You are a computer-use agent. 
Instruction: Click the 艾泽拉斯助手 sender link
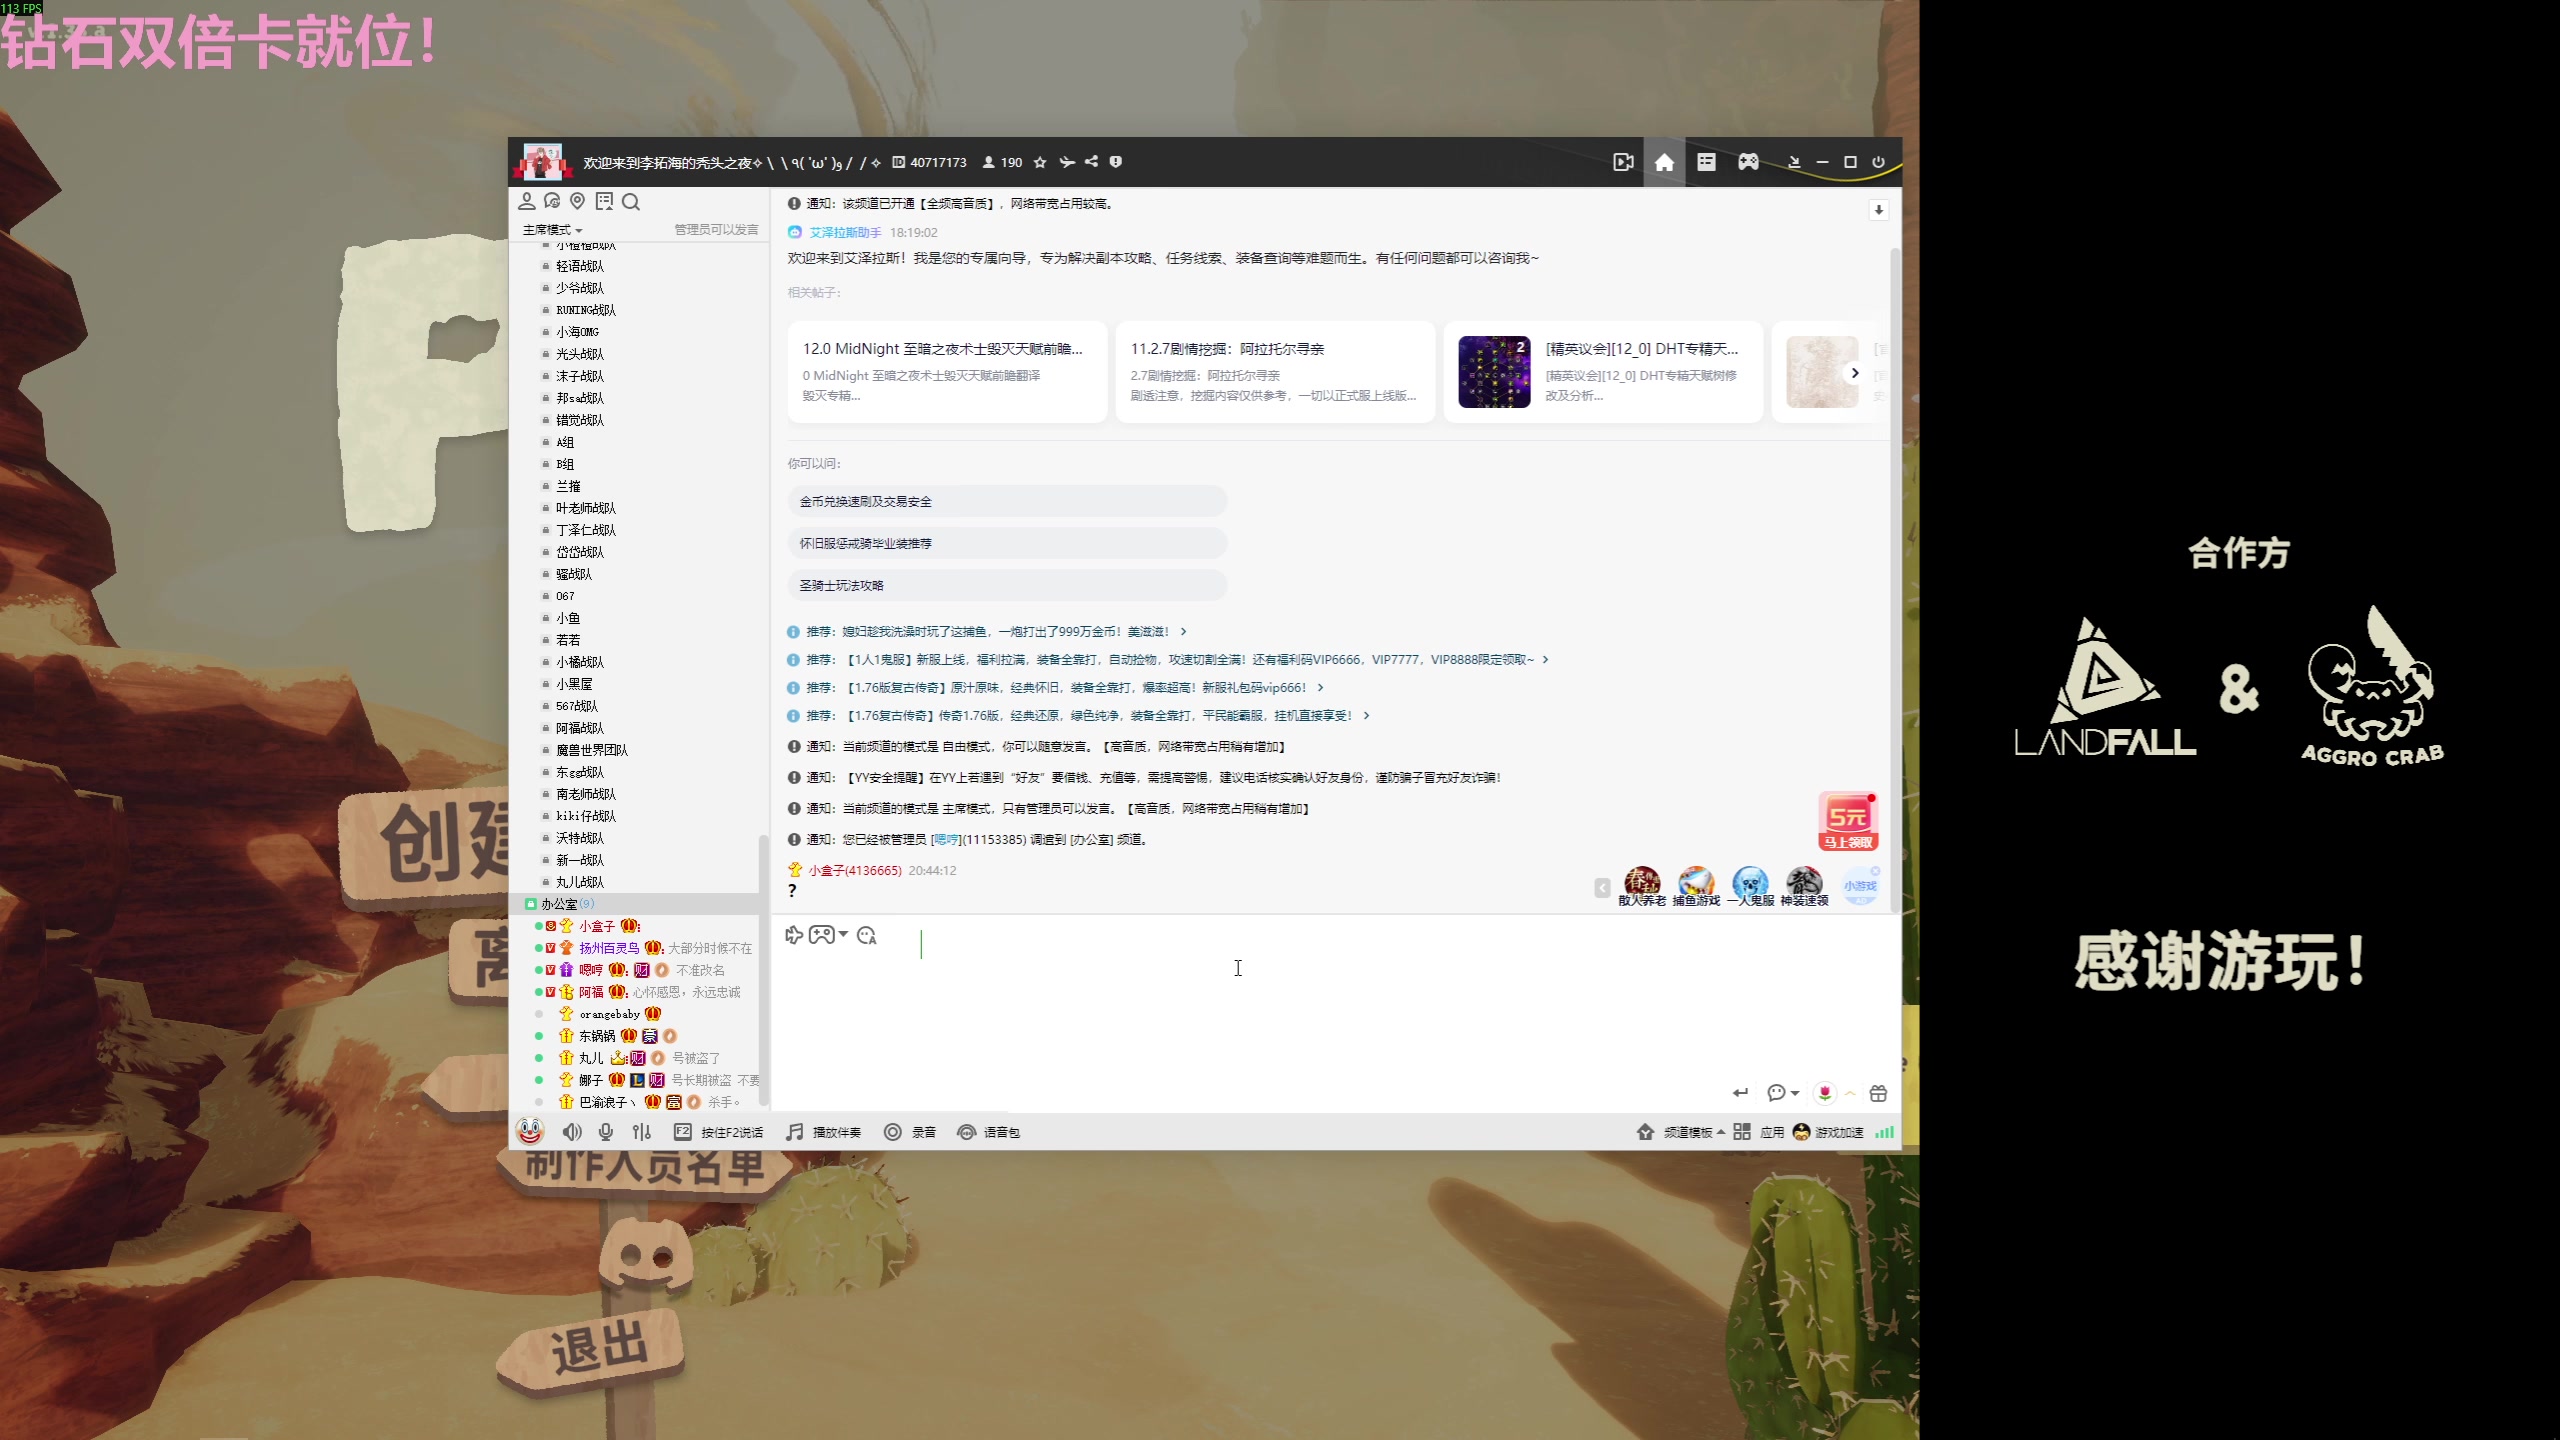click(x=845, y=232)
